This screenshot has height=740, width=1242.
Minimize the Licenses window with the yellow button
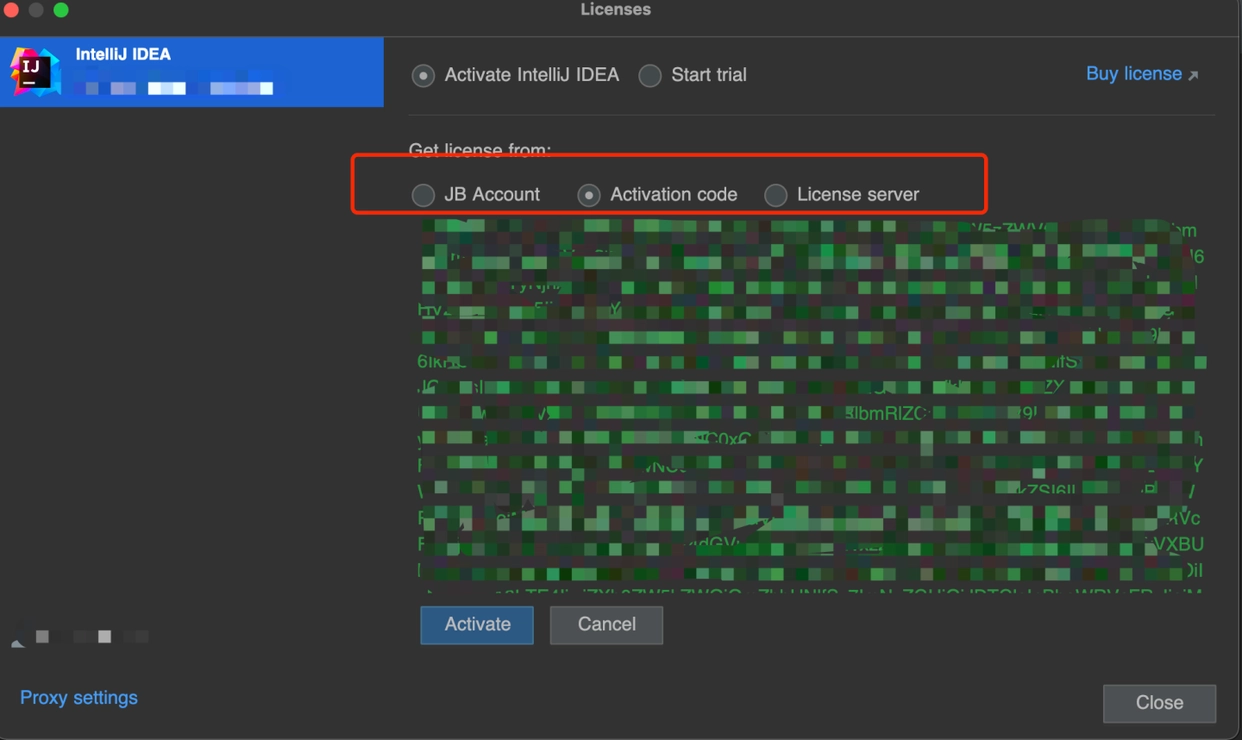tap(36, 10)
